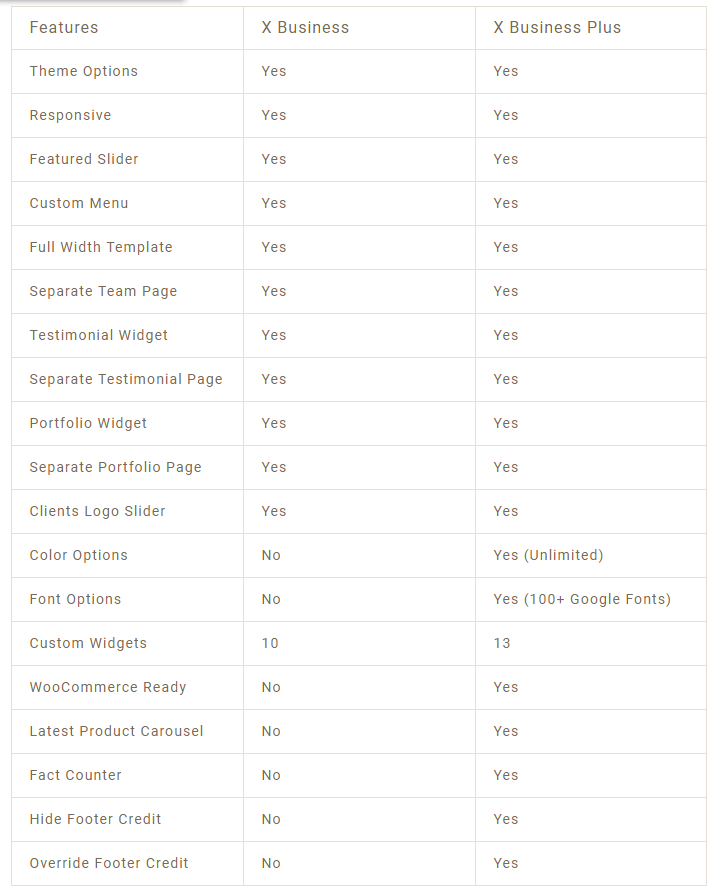This screenshot has height=895, width=717.
Task: Click the X Business column header
Action: pos(305,28)
